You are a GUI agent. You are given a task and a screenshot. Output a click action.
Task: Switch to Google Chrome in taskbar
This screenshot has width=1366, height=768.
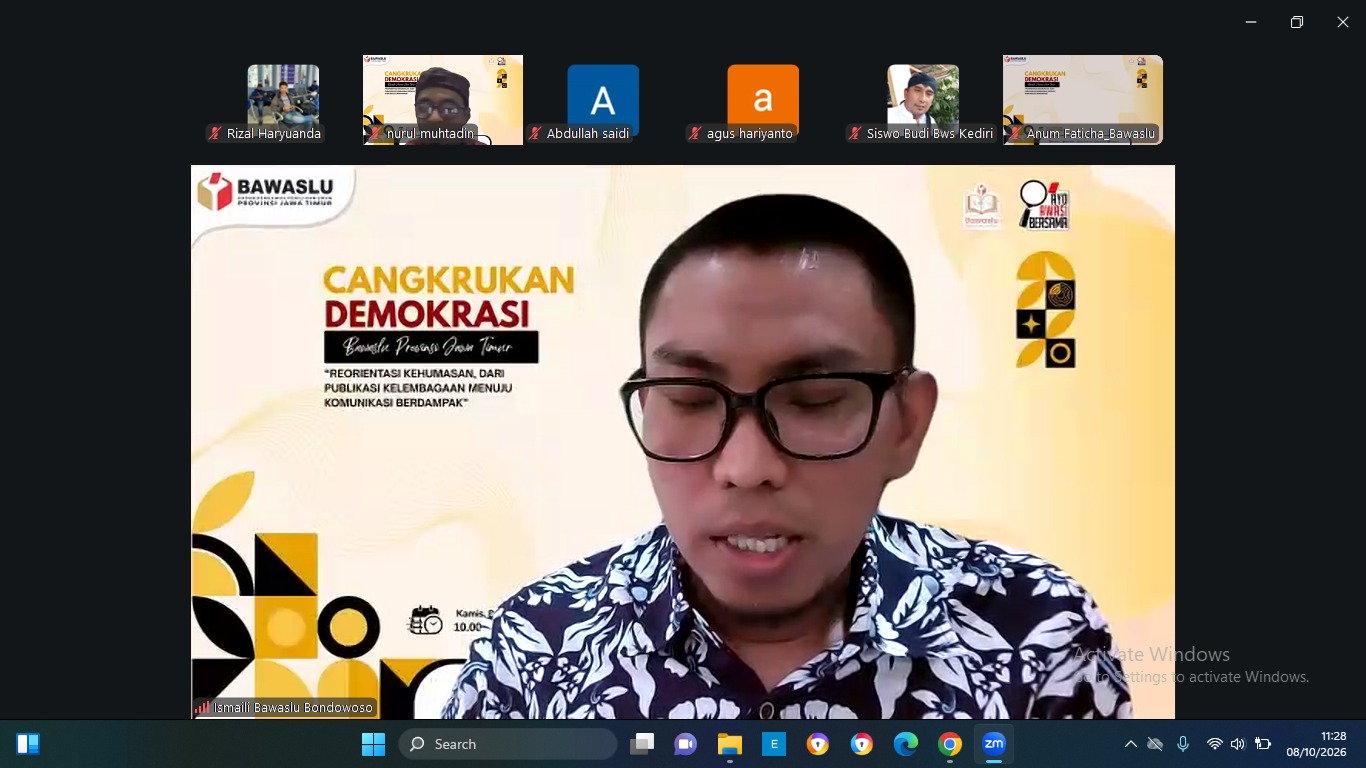coord(950,744)
